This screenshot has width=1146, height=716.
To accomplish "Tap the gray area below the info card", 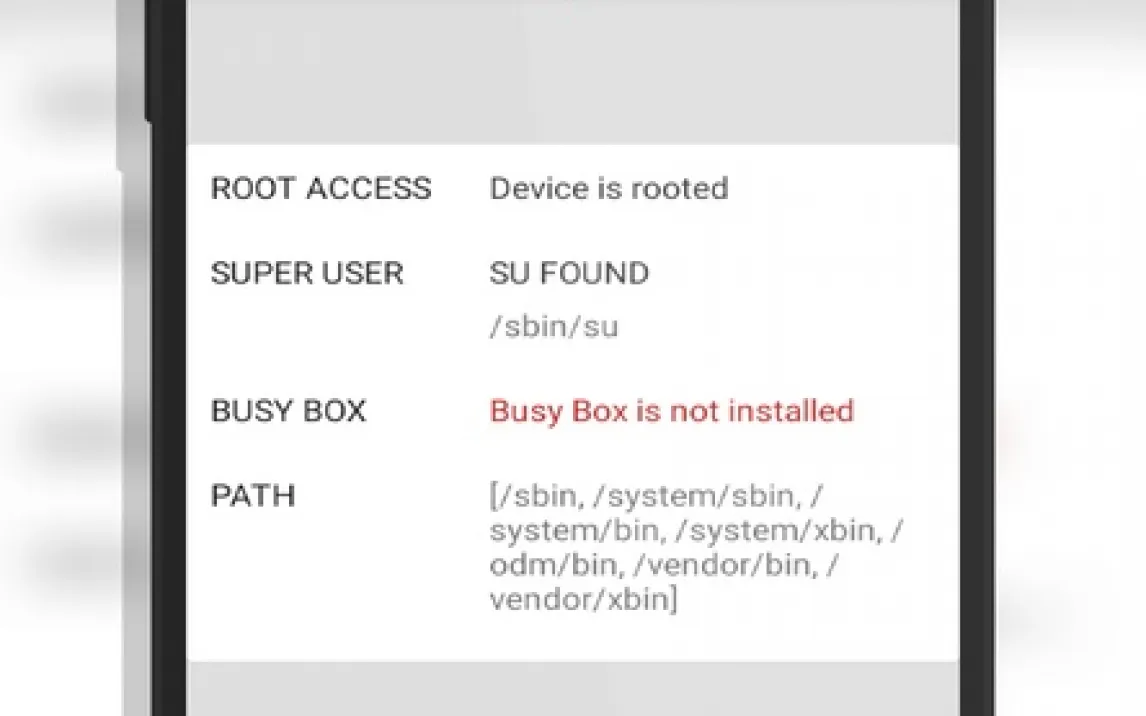I will click(572, 690).
